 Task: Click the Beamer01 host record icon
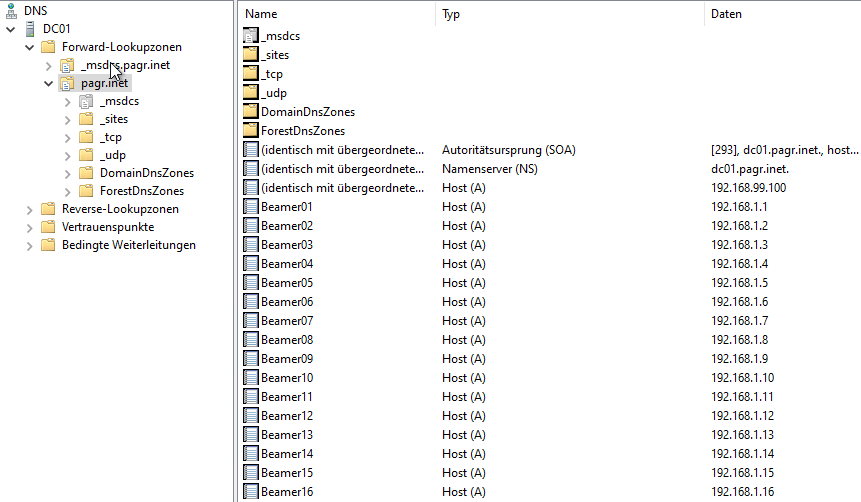point(251,207)
